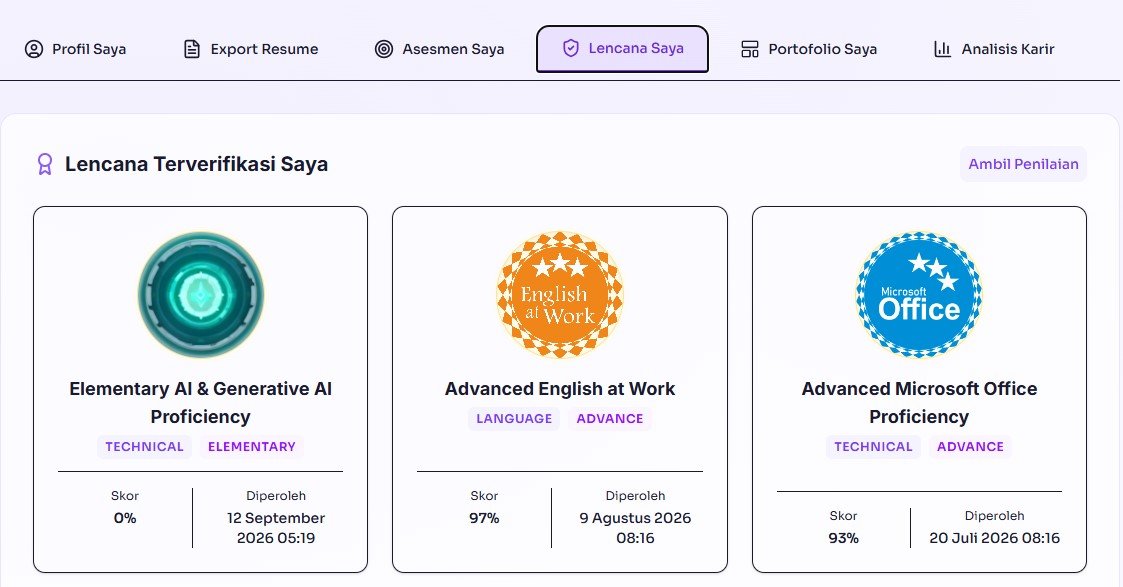
Task: Go to the Asesmen Saya tab
Action: (x=440, y=49)
